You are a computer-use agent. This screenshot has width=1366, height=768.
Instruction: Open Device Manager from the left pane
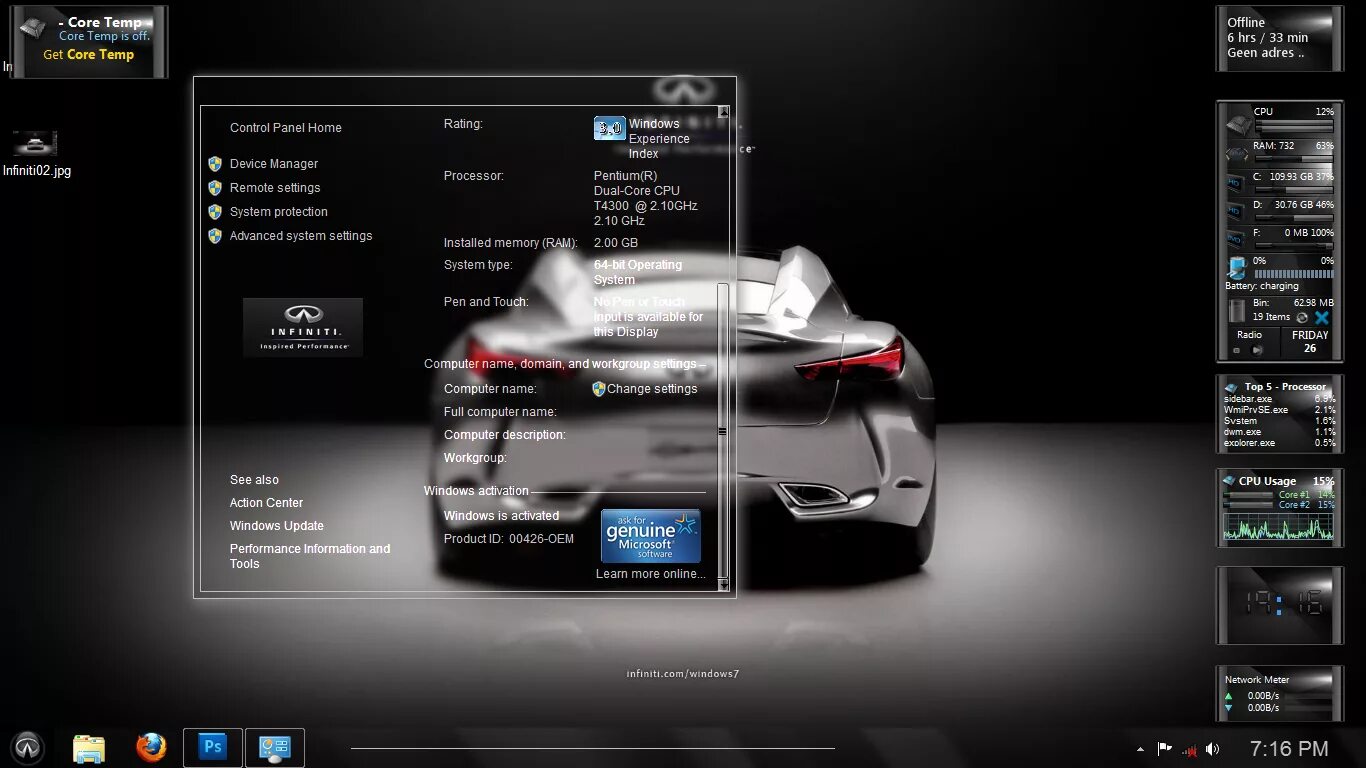click(273, 164)
